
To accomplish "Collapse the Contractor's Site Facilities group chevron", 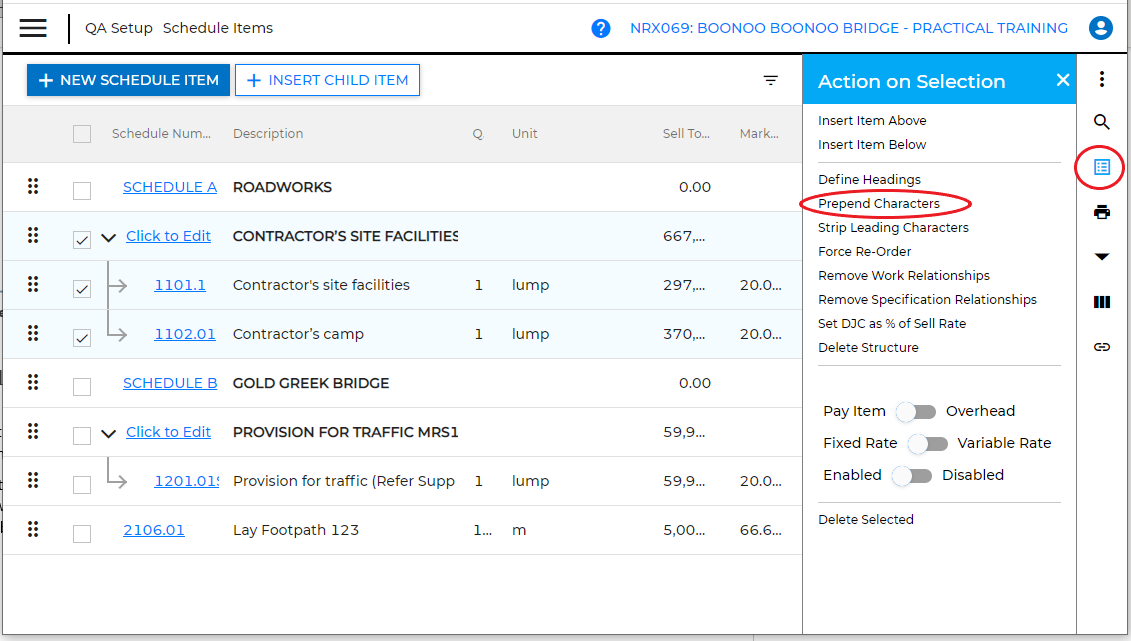I will pos(108,237).
